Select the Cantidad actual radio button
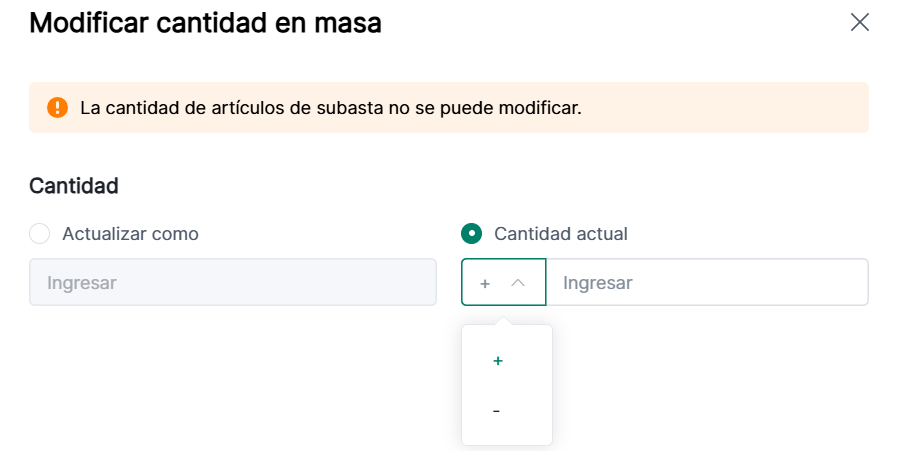This screenshot has width=907, height=451. pos(471,234)
